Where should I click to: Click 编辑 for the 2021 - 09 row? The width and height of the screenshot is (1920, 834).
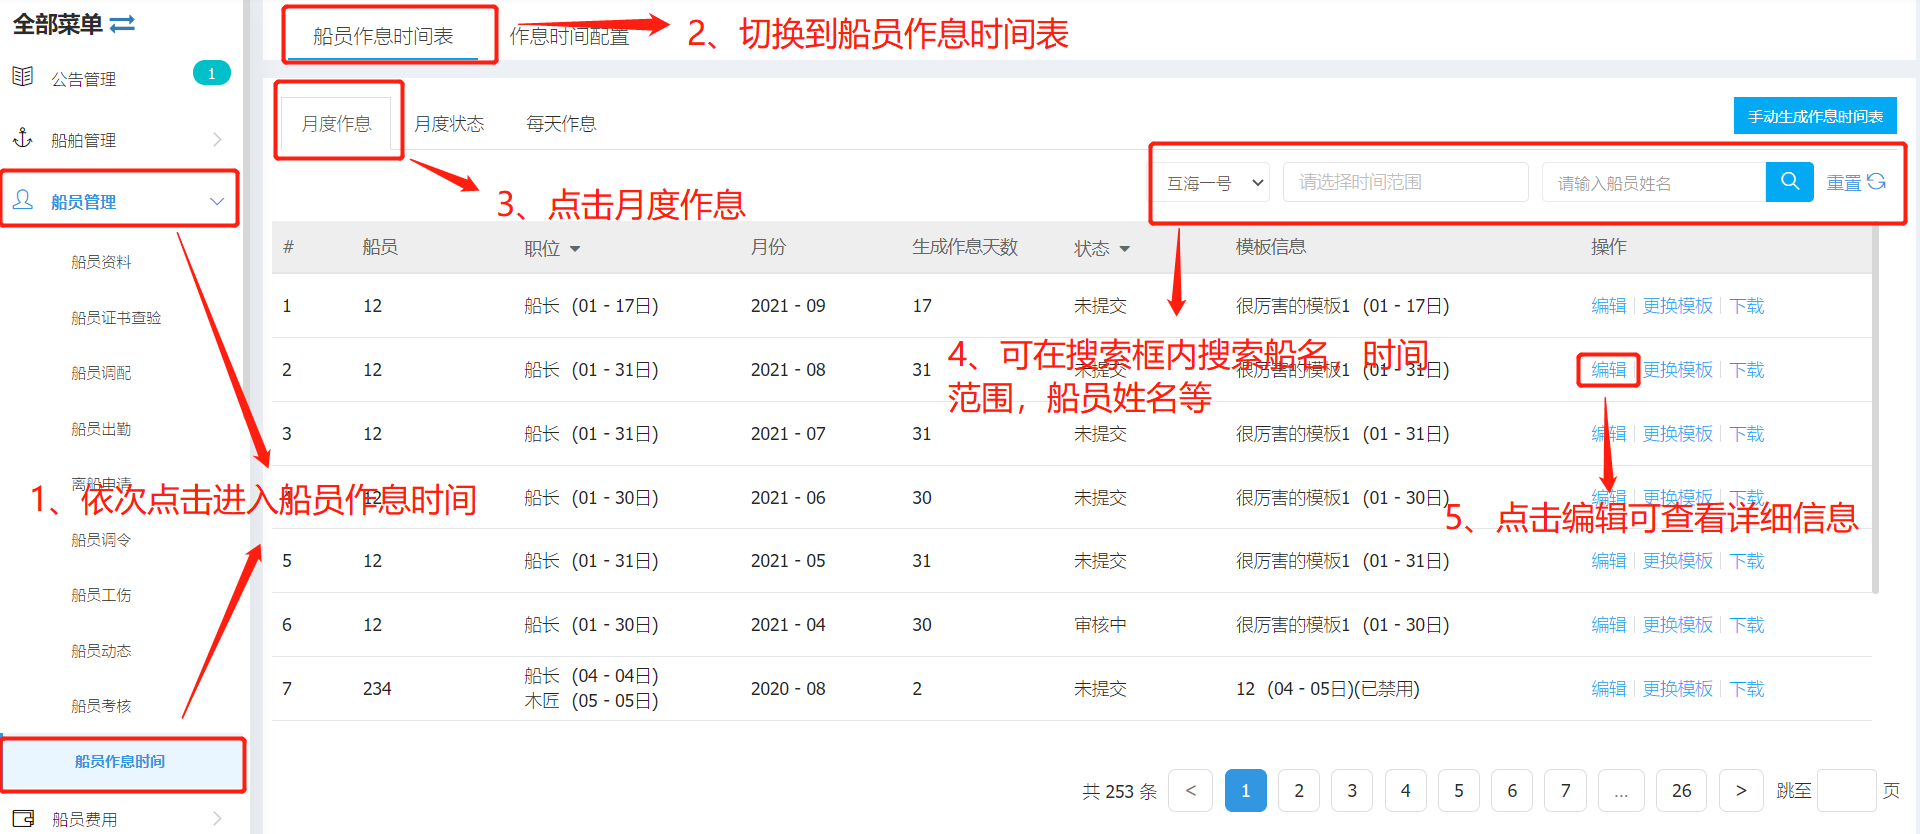coord(1609,306)
